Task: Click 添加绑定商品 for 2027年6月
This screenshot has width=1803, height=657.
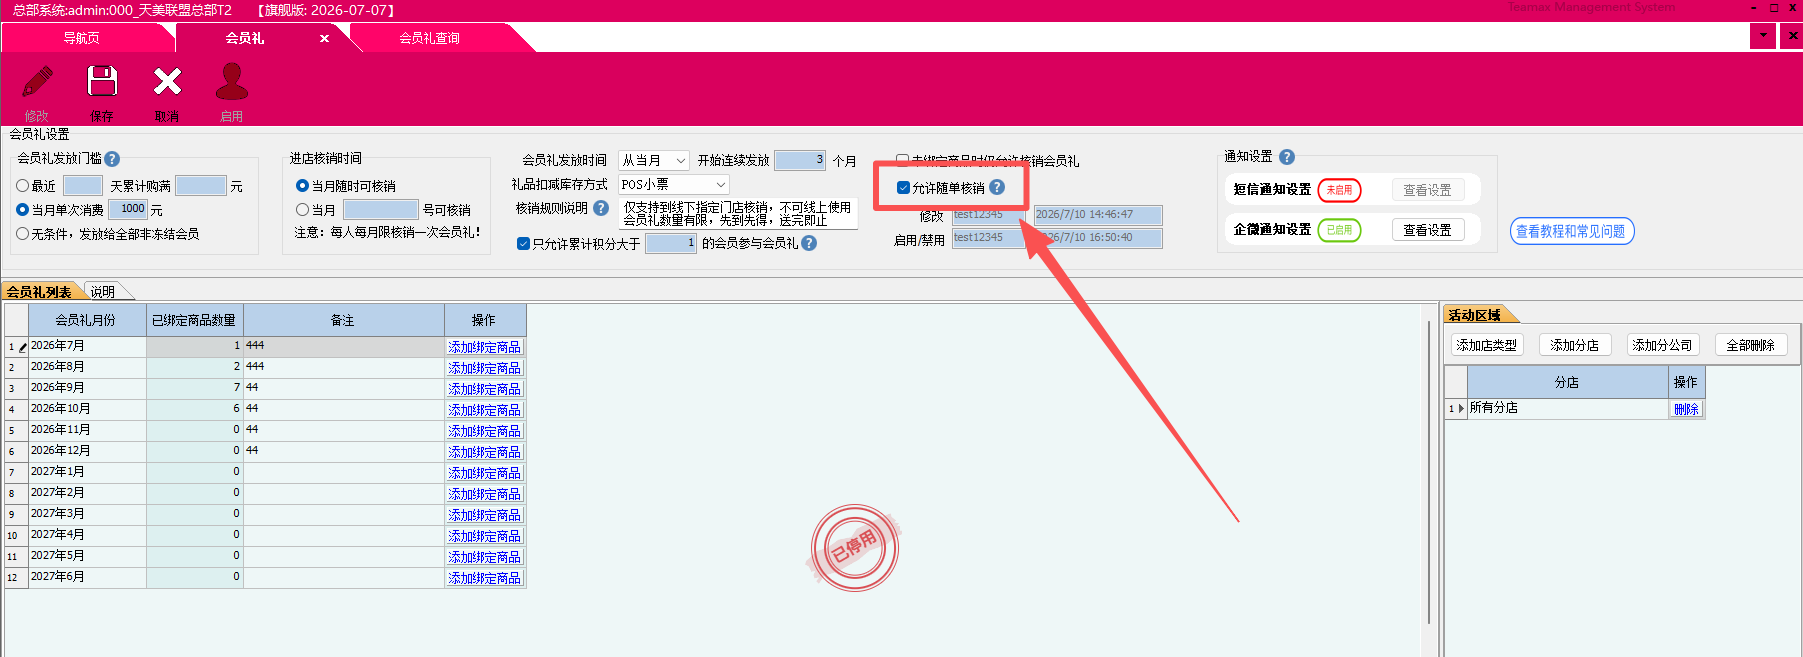Action: (x=484, y=578)
